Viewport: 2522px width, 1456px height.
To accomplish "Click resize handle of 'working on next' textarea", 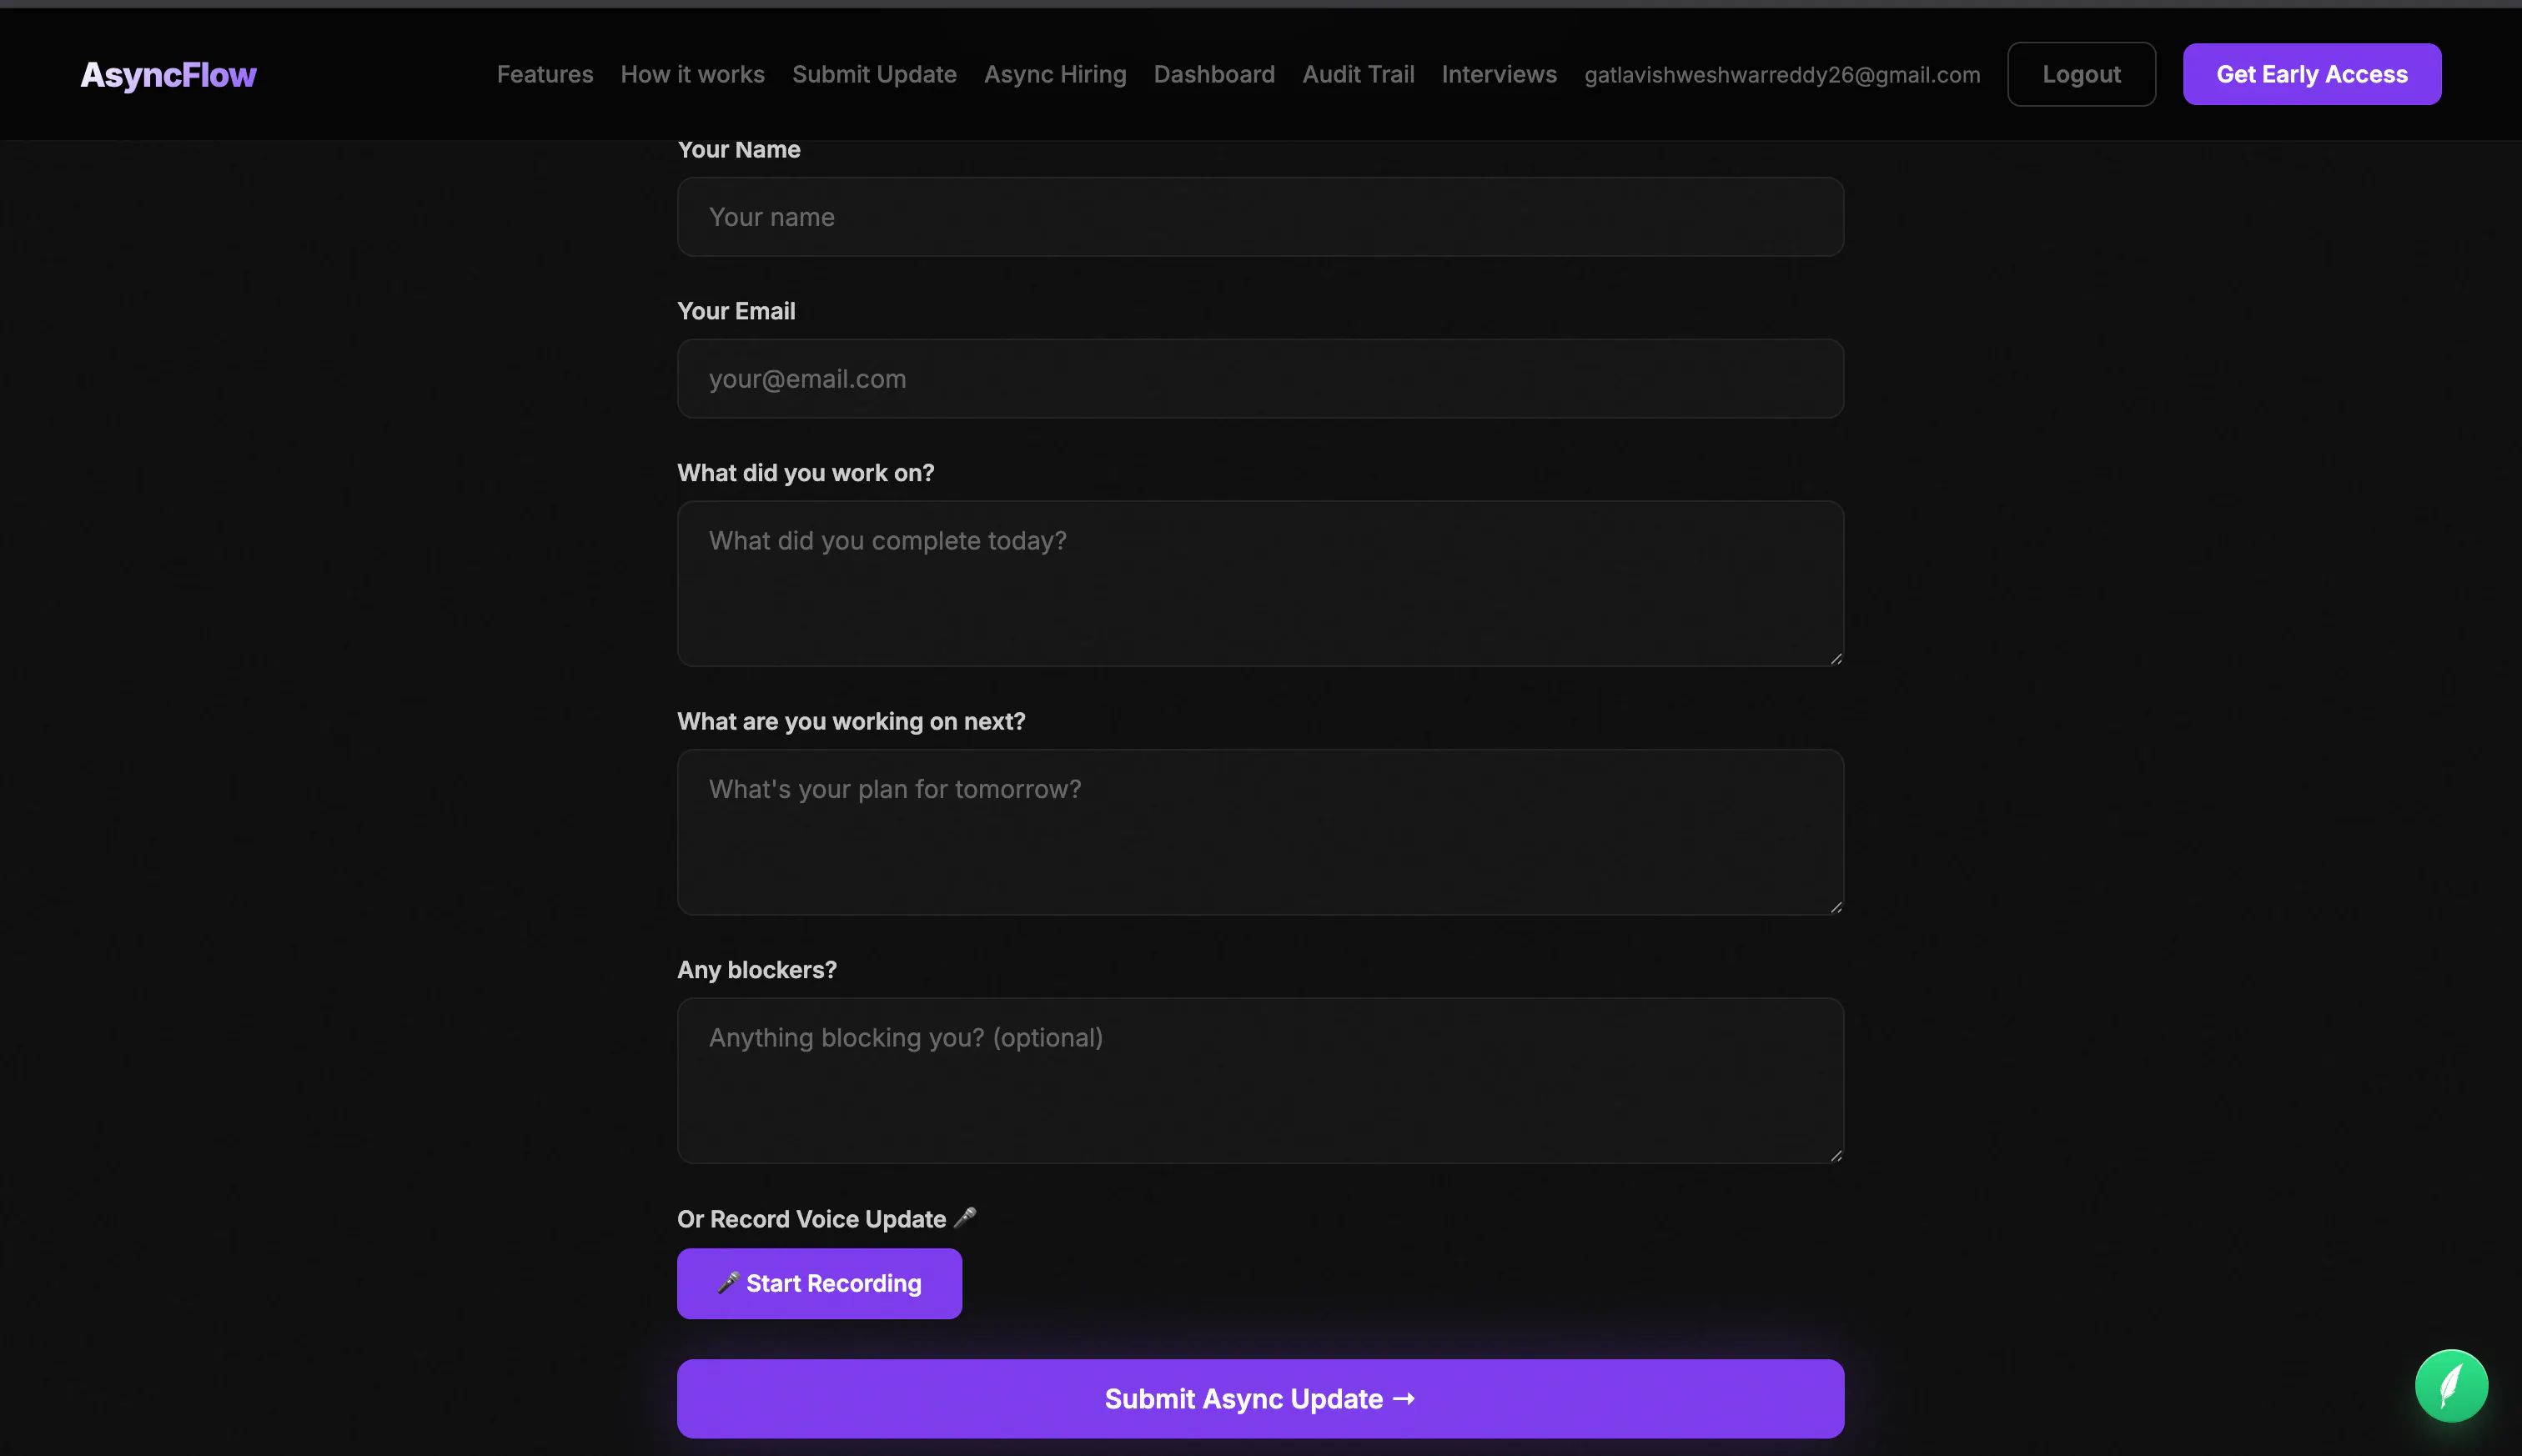I will (x=1836, y=907).
